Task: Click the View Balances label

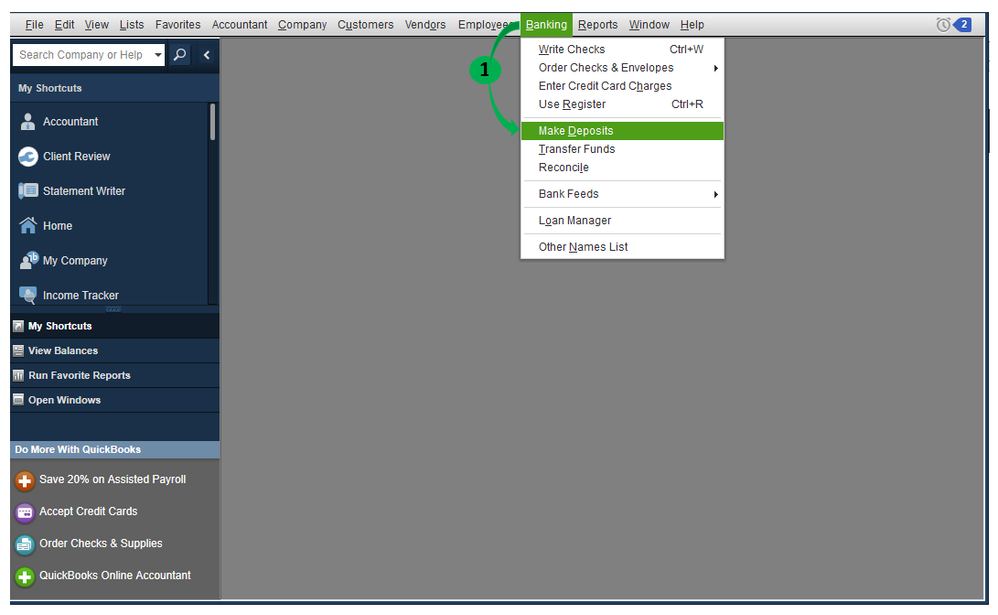Action: [x=63, y=351]
